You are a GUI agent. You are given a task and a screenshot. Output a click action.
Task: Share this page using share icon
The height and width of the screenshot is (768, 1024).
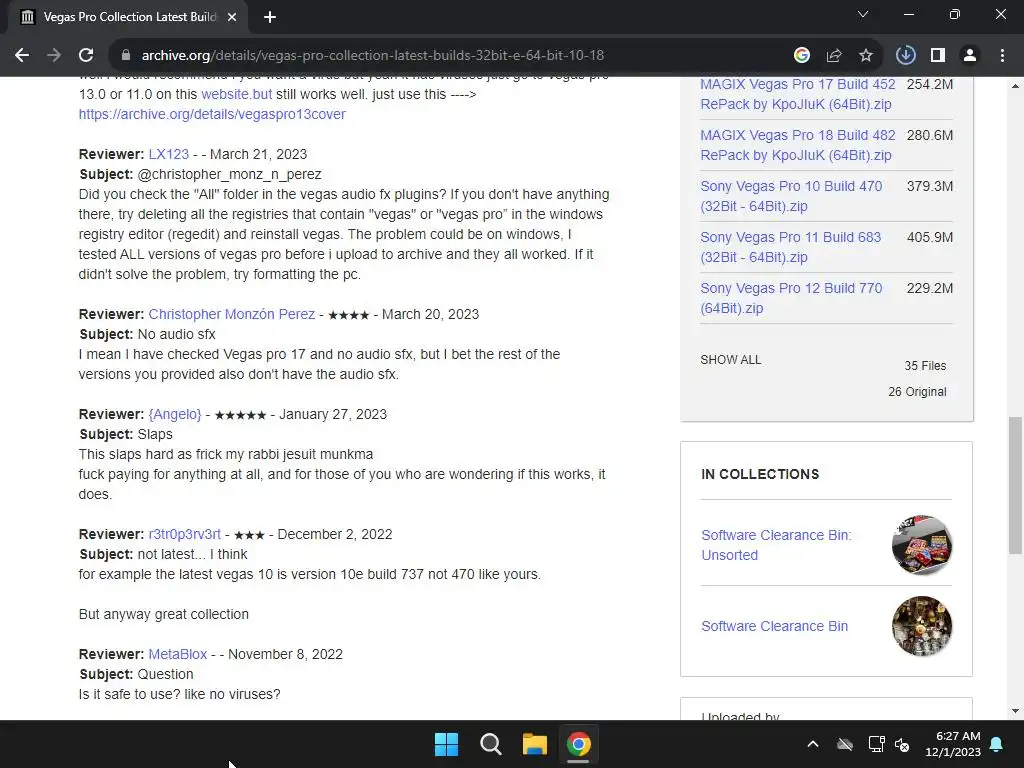[x=834, y=56]
